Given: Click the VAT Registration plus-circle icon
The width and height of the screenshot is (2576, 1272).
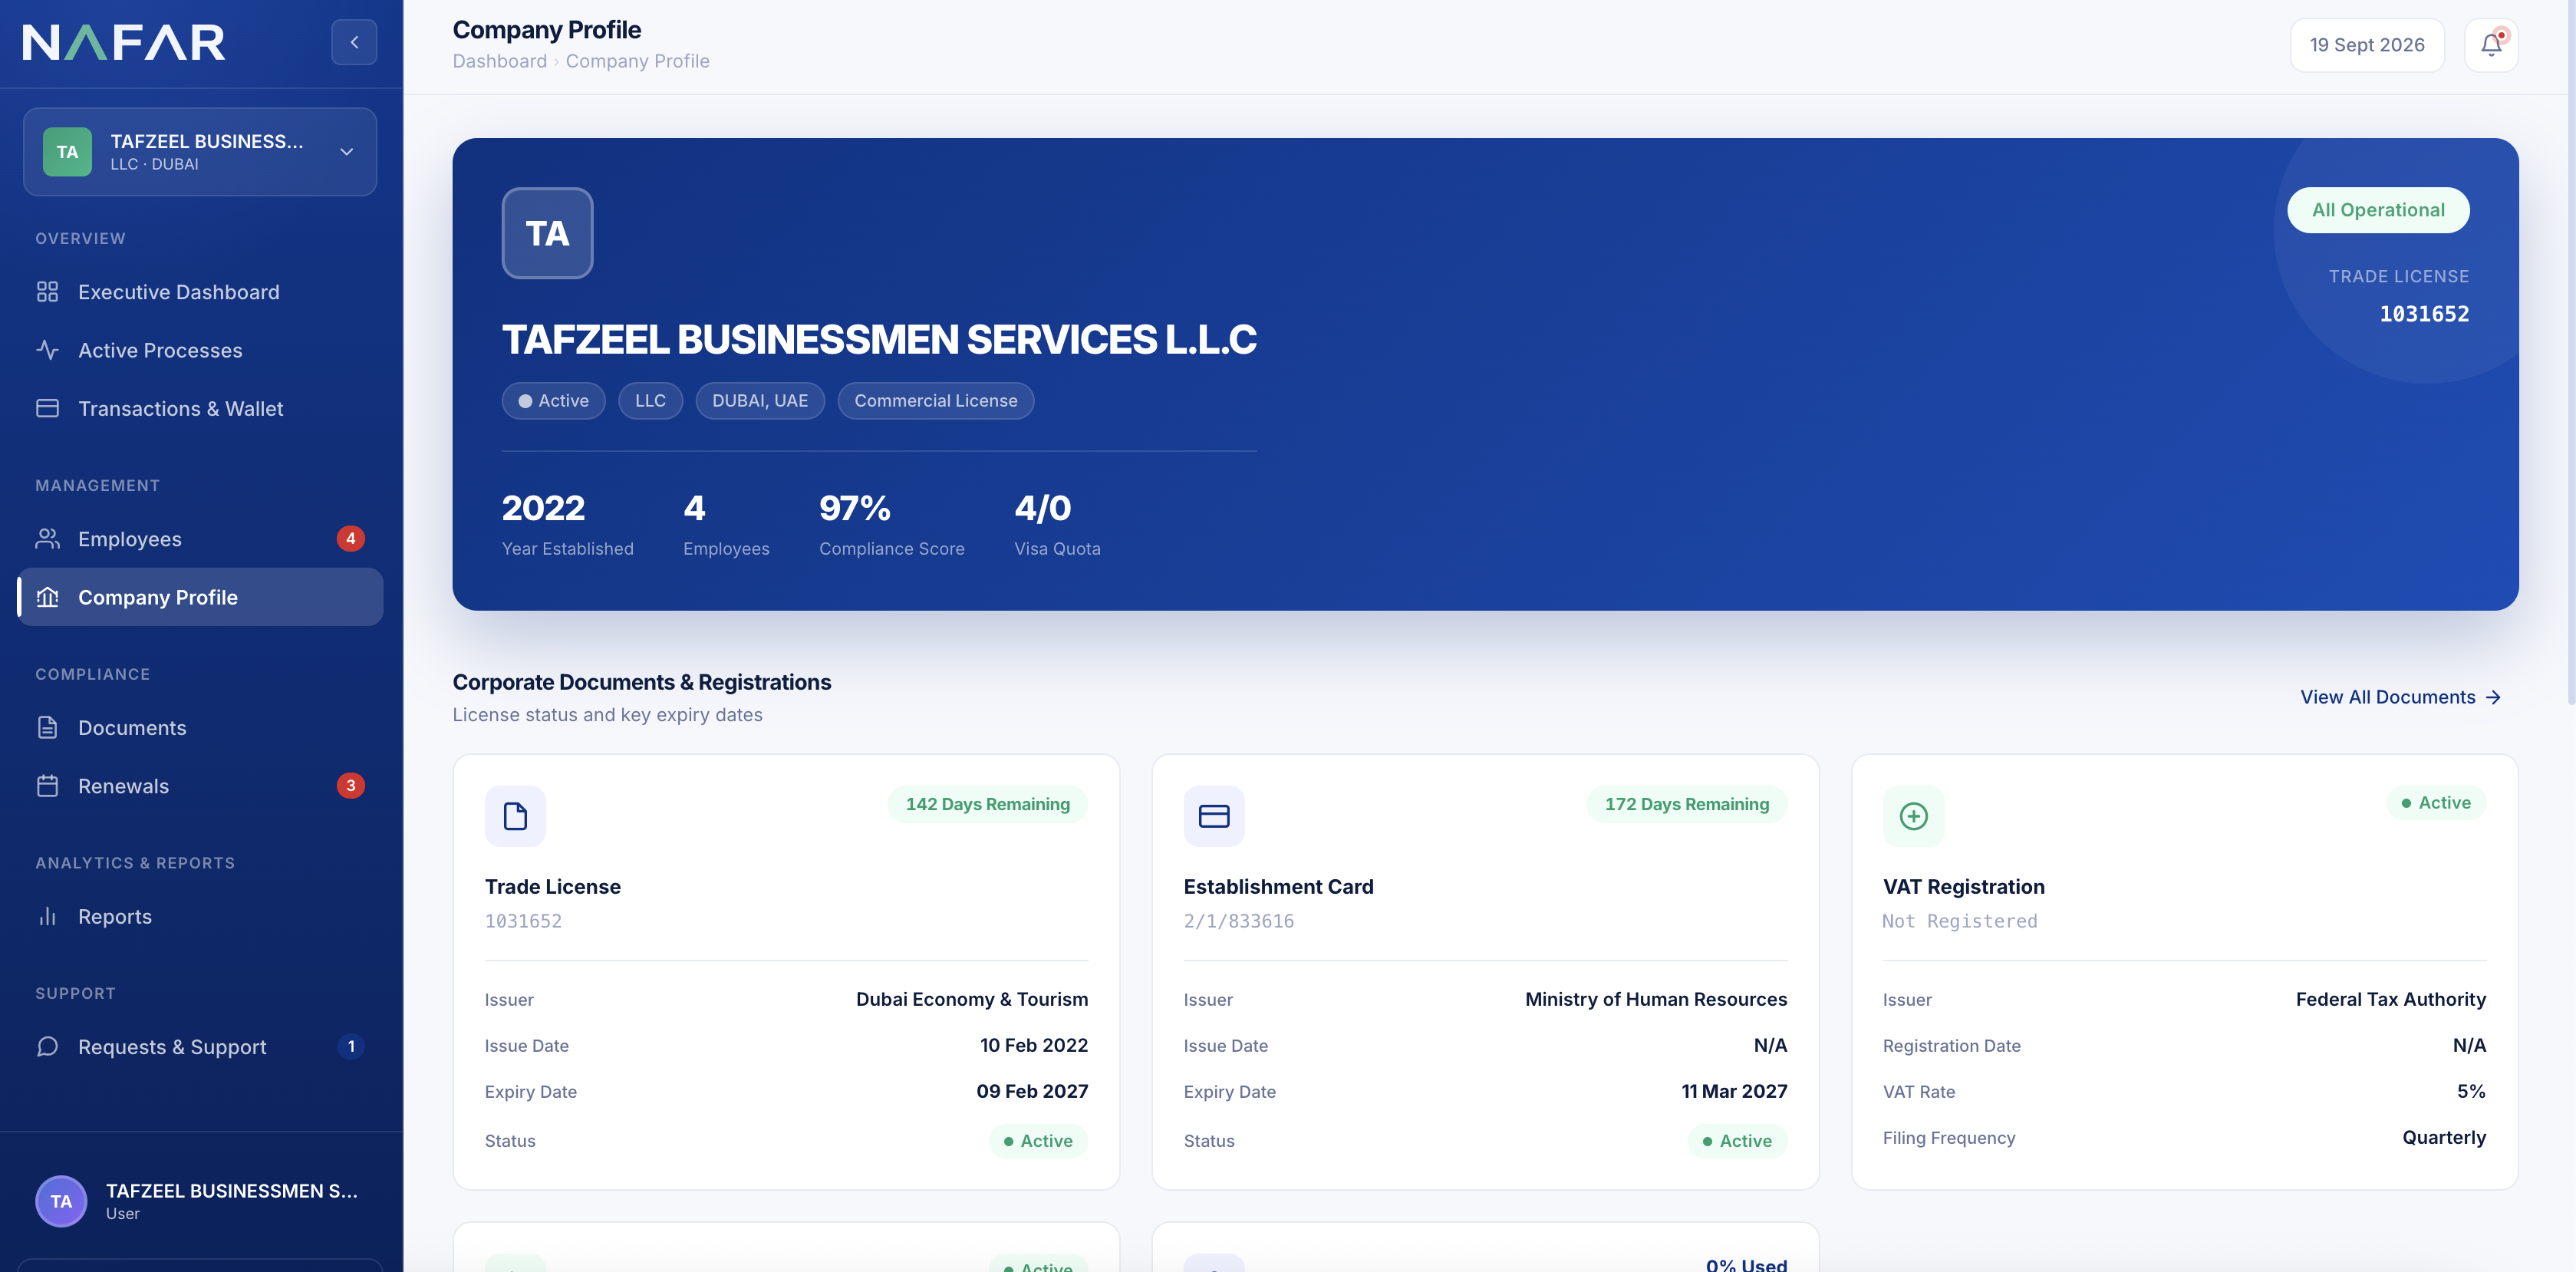Looking at the screenshot, I should [x=1913, y=816].
